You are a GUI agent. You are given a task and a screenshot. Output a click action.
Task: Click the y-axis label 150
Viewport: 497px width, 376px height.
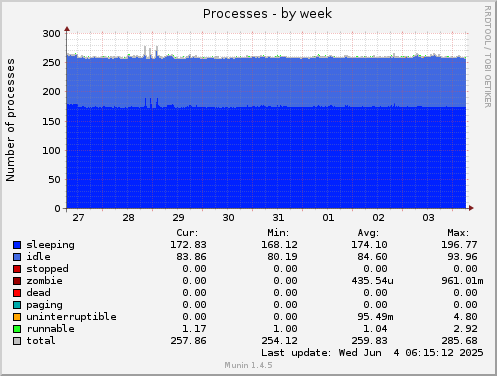tap(51, 121)
